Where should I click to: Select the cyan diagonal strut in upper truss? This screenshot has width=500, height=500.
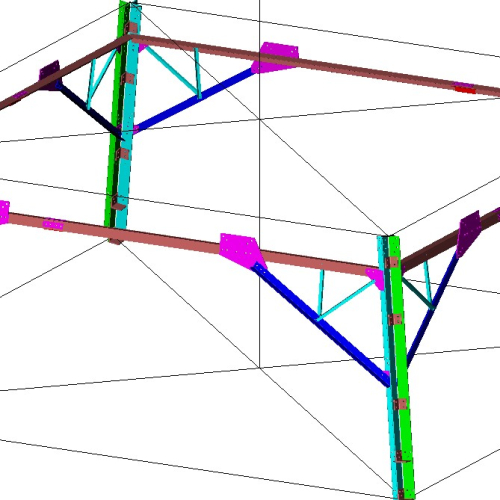point(171,70)
